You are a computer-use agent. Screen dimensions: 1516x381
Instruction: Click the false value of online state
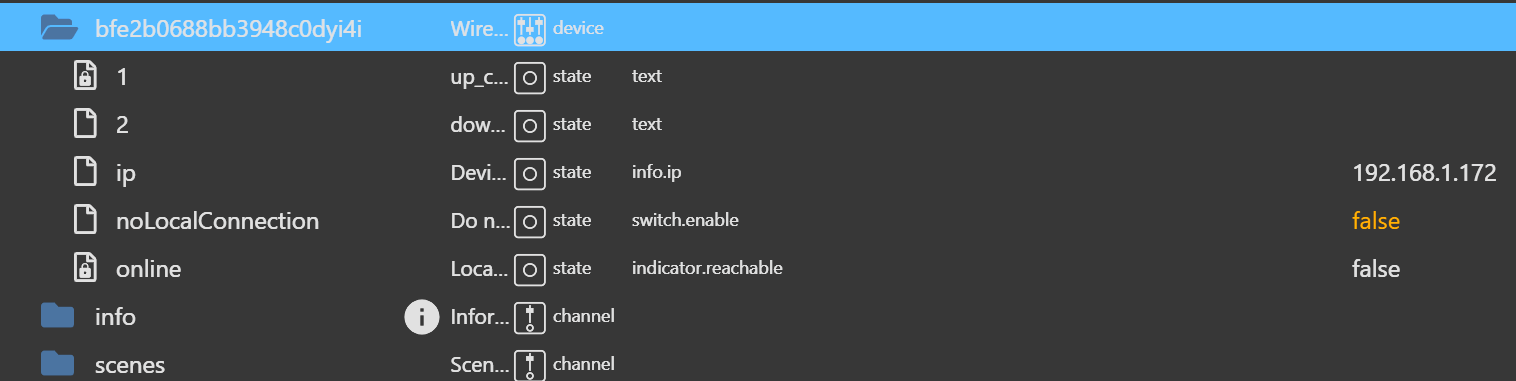(1376, 269)
